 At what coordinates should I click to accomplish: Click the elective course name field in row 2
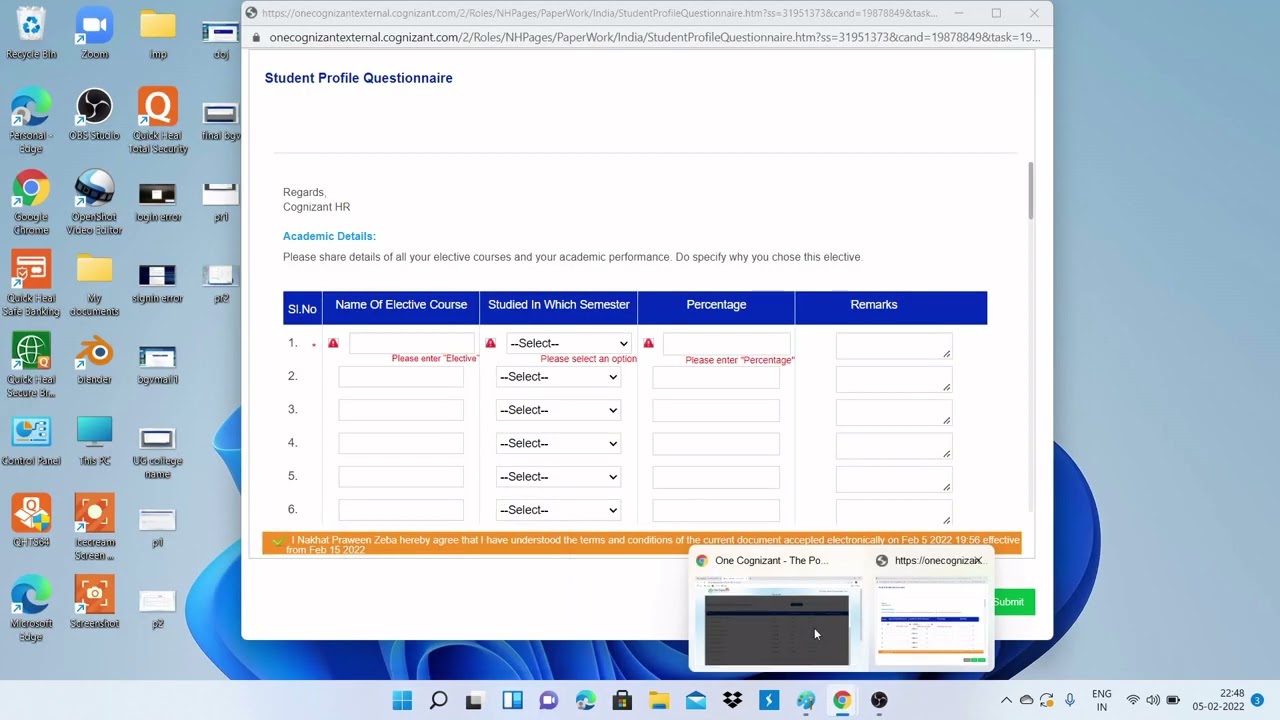click(401, 377)
